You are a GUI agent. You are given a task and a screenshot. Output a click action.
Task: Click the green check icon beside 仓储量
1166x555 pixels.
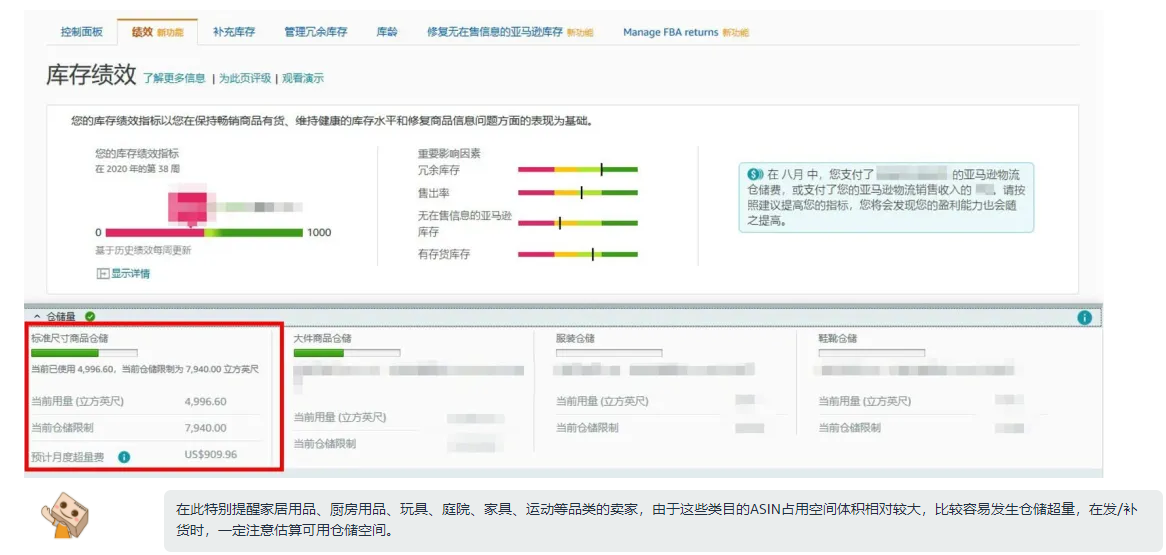coord(90,317)
